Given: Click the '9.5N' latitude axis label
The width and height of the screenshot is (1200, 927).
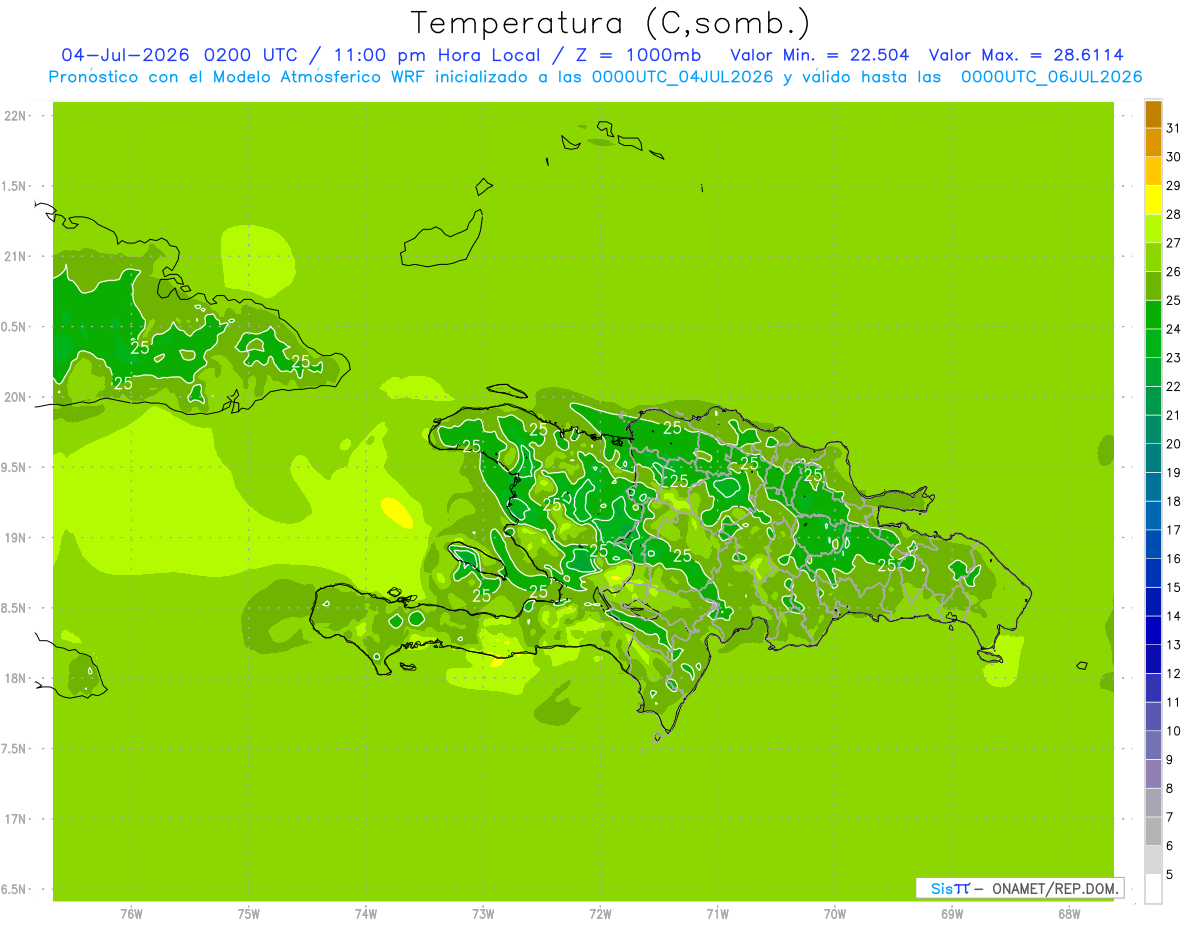Looking at the screenshot, I should (14, 467).
